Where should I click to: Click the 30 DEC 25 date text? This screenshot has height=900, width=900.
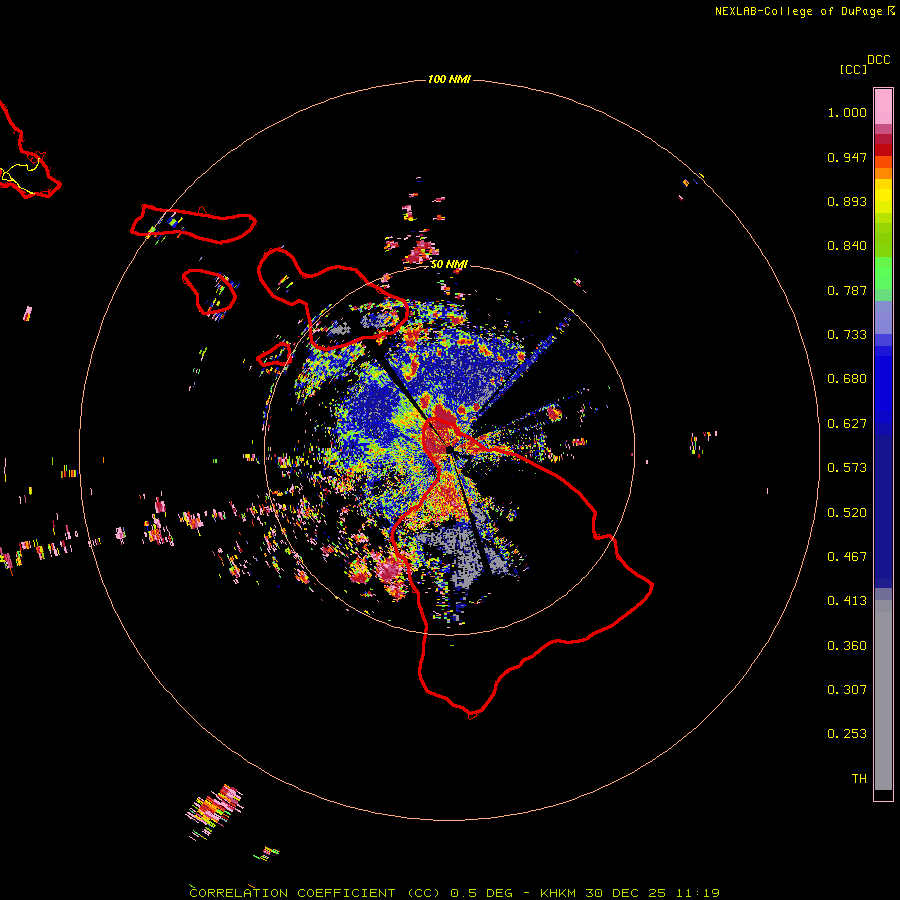tap(626, 893)
